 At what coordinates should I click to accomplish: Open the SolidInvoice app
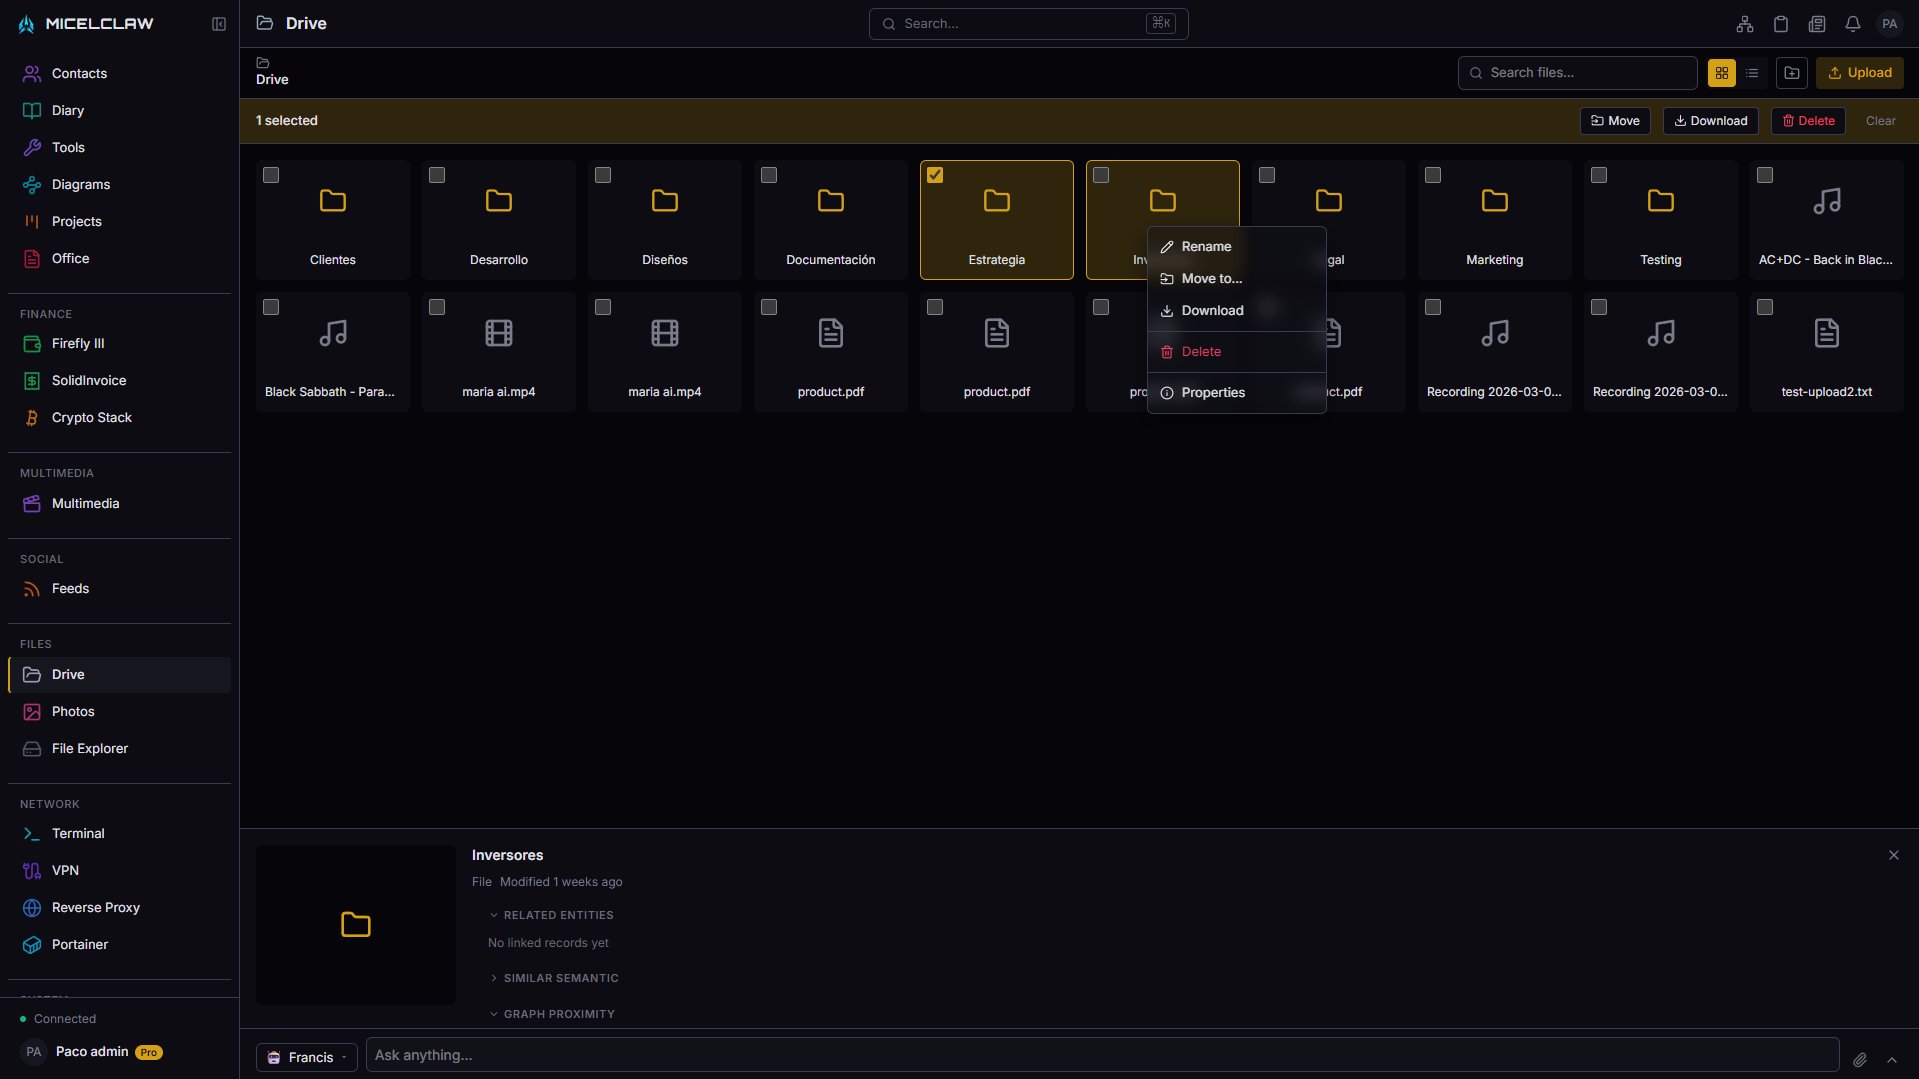tap(89, 380)
